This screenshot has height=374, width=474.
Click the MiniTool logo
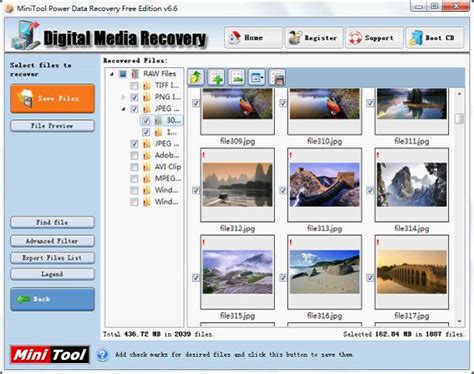coord(50,354)
